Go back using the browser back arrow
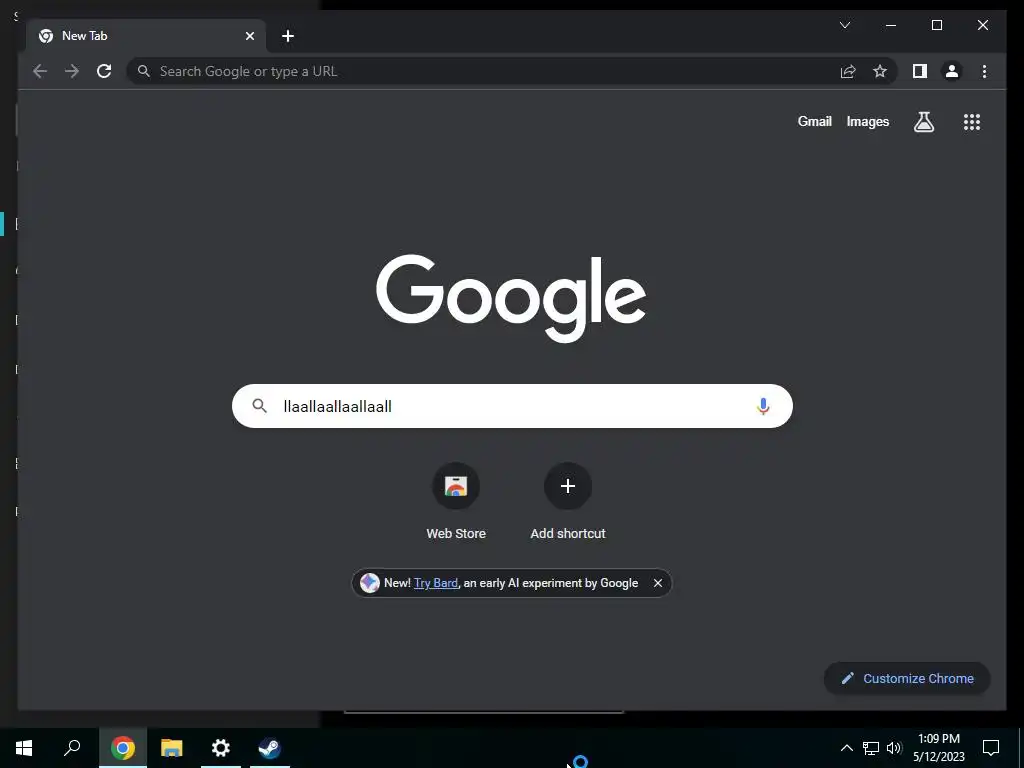The width and height of the screenshot is (1024, 768). [40, 71]
